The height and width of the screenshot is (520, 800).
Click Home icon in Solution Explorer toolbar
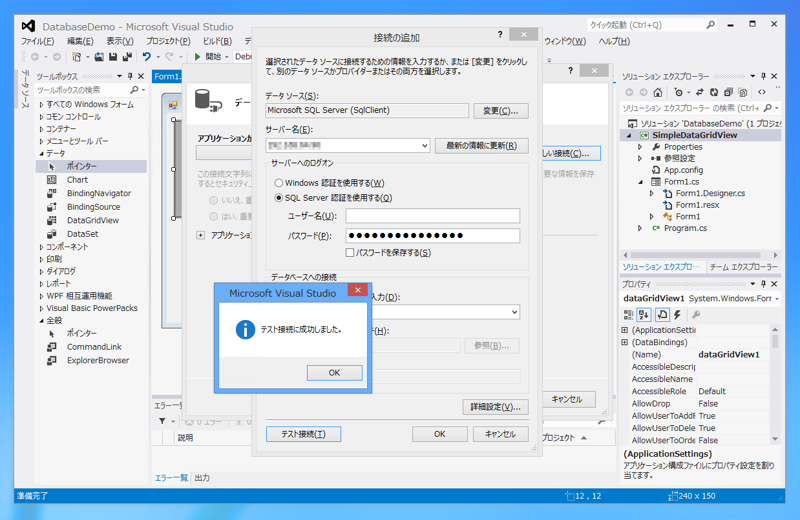(x=658, y=92)
